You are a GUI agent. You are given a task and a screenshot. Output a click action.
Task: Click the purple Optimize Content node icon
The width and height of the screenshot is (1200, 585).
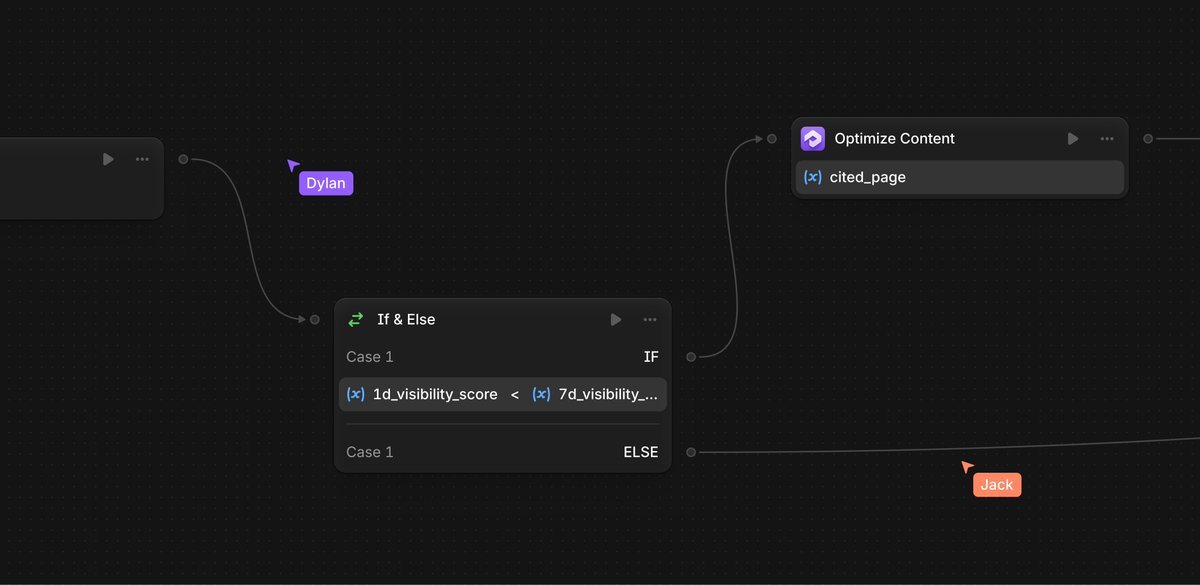[x=813, y=139]
